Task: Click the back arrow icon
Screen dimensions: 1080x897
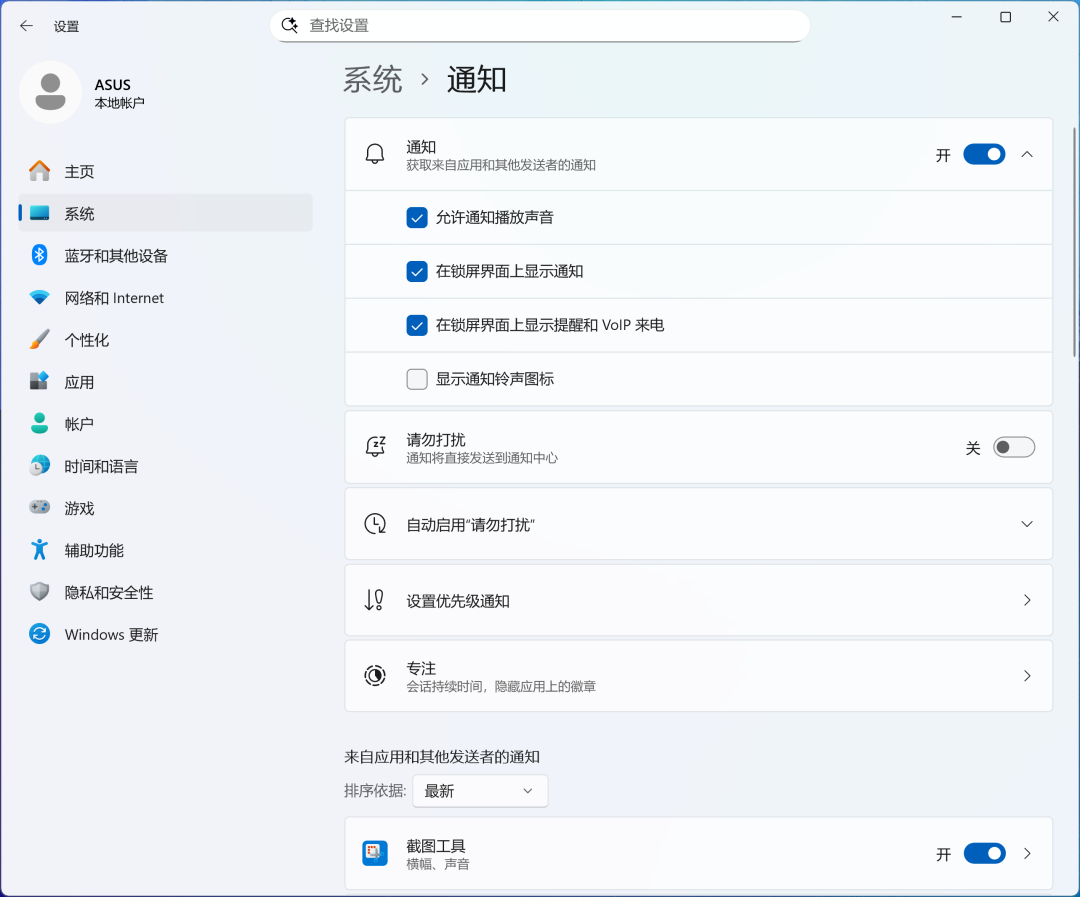Action: (26, 26)
